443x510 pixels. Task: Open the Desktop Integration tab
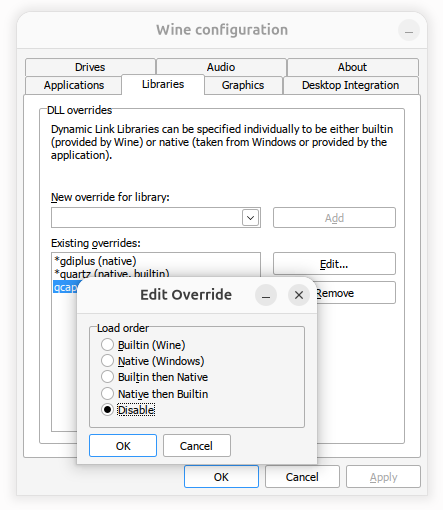coord(351,85)
